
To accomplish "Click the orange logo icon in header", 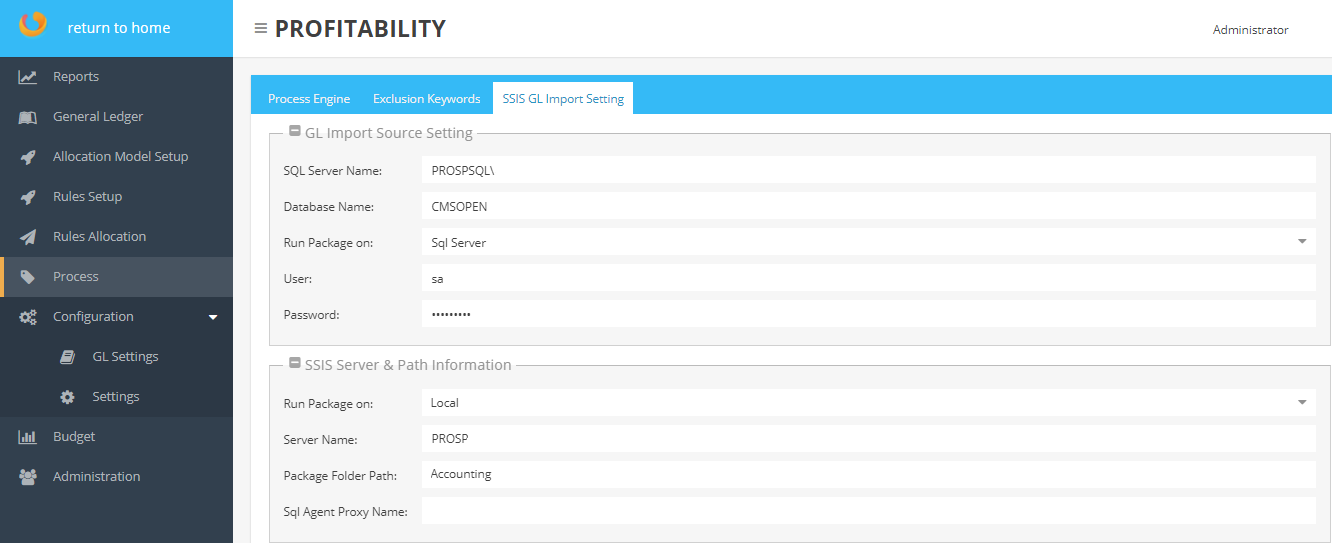I will (x=33, y=24).
